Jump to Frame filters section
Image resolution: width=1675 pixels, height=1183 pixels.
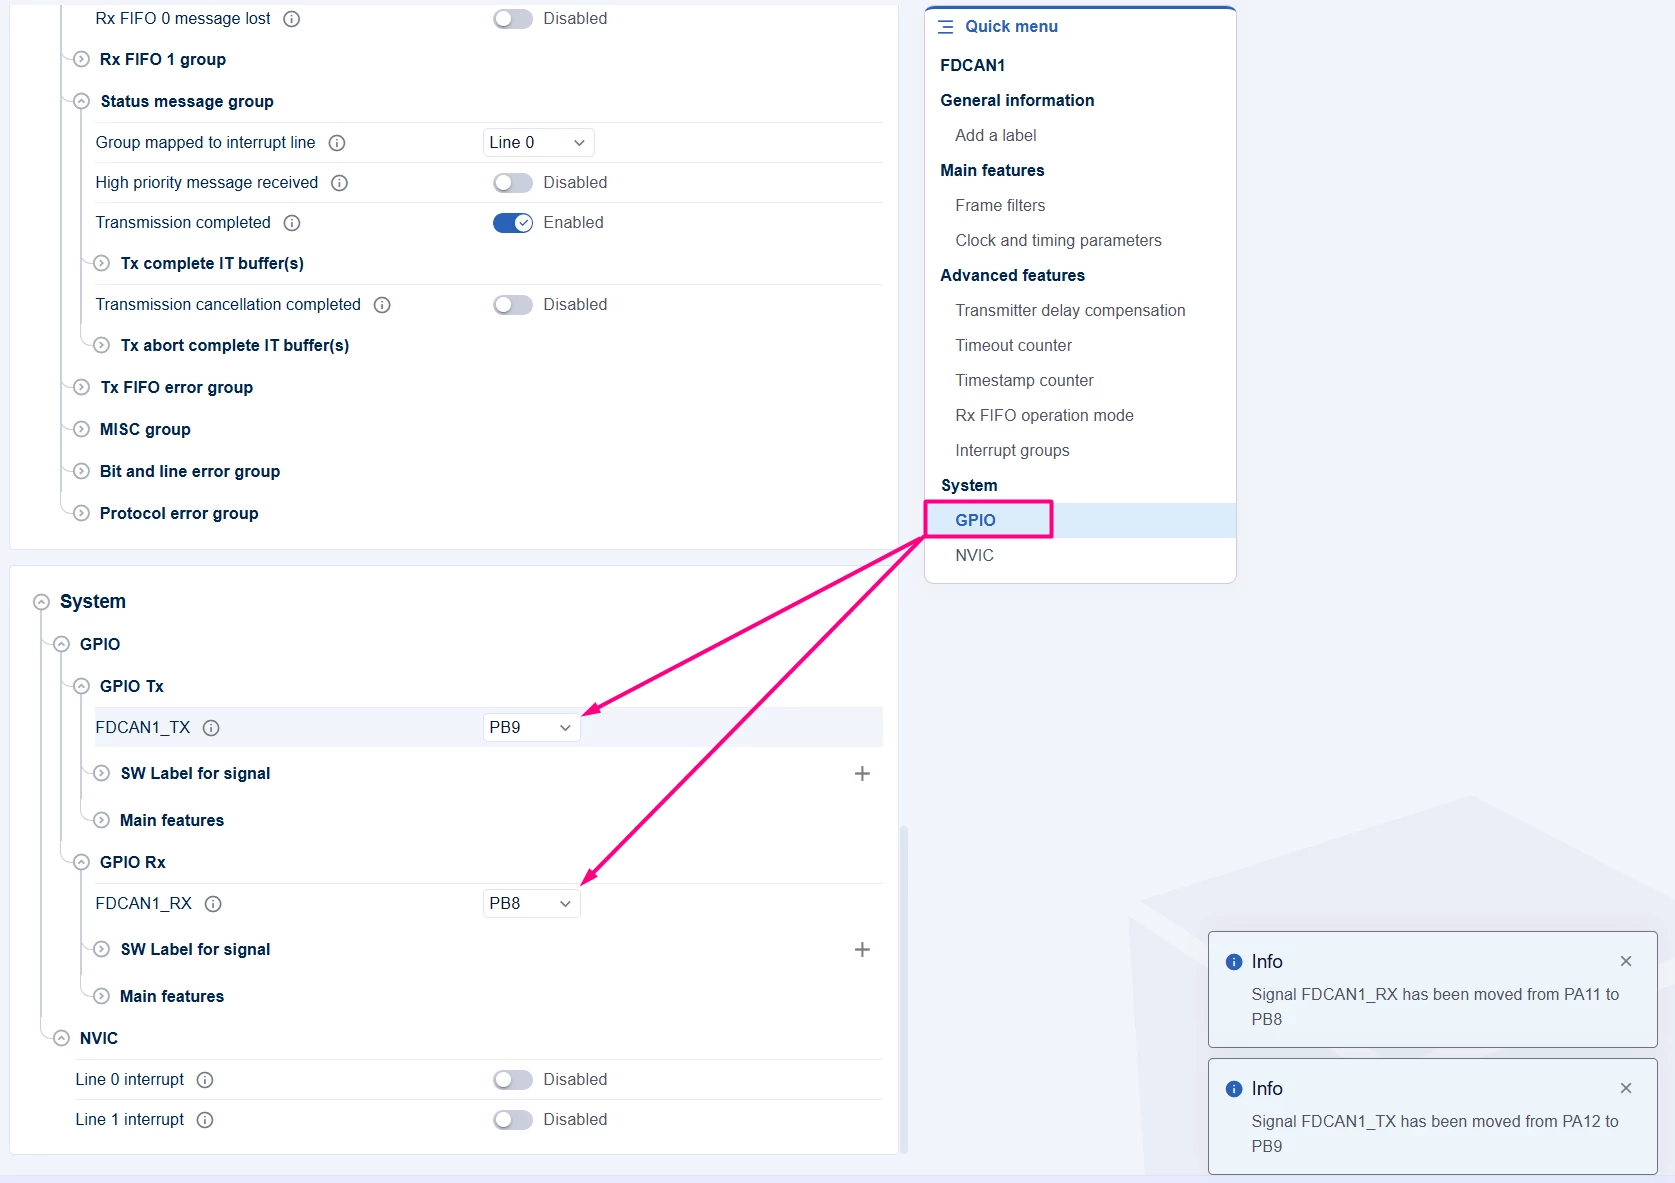tap(1000, 206)
